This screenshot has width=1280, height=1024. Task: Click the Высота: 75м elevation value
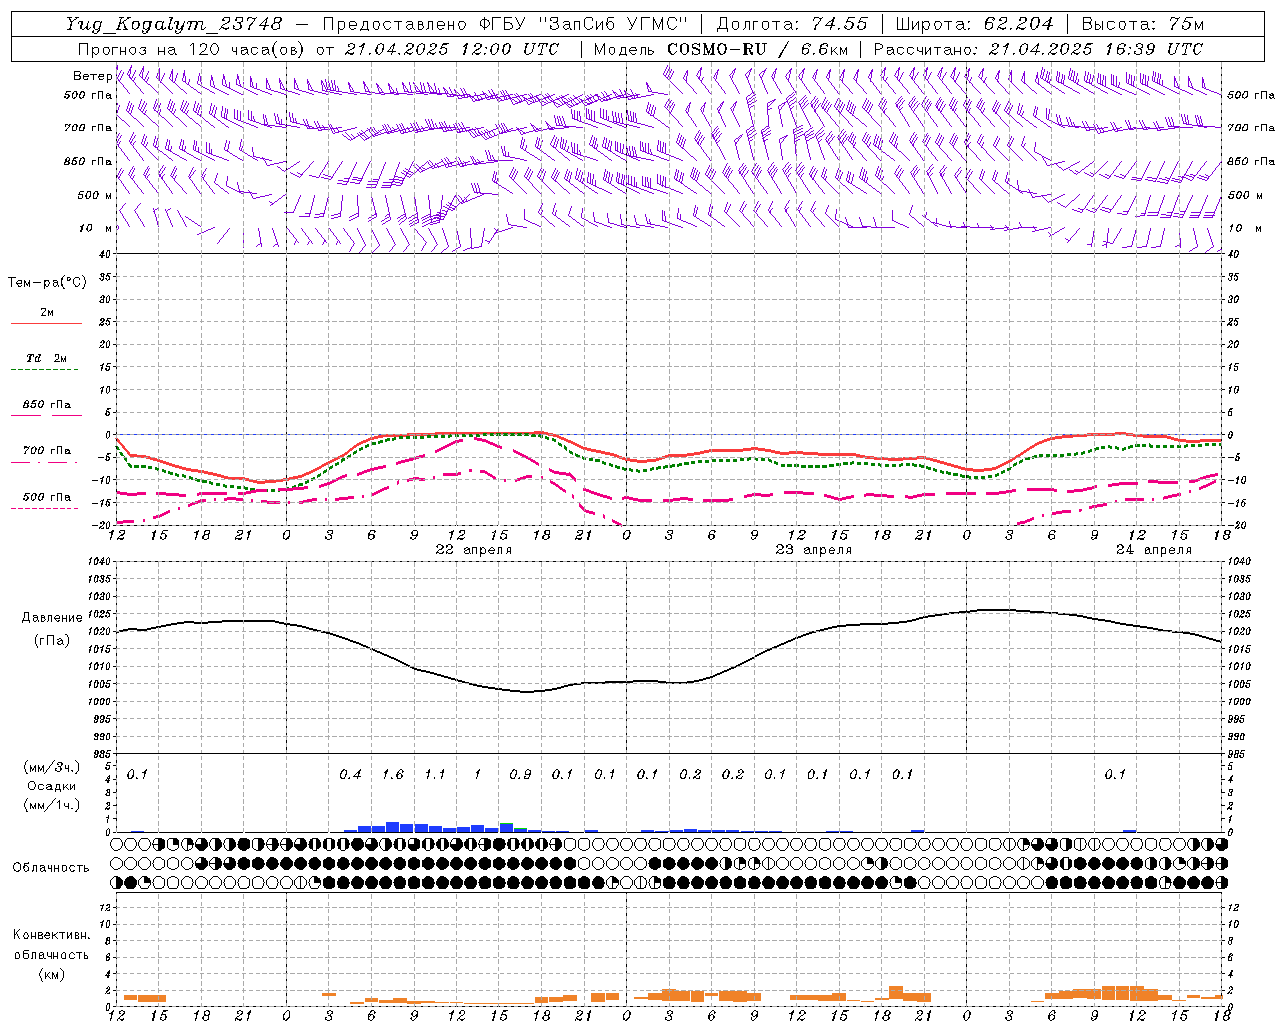tap(1143, 24)
